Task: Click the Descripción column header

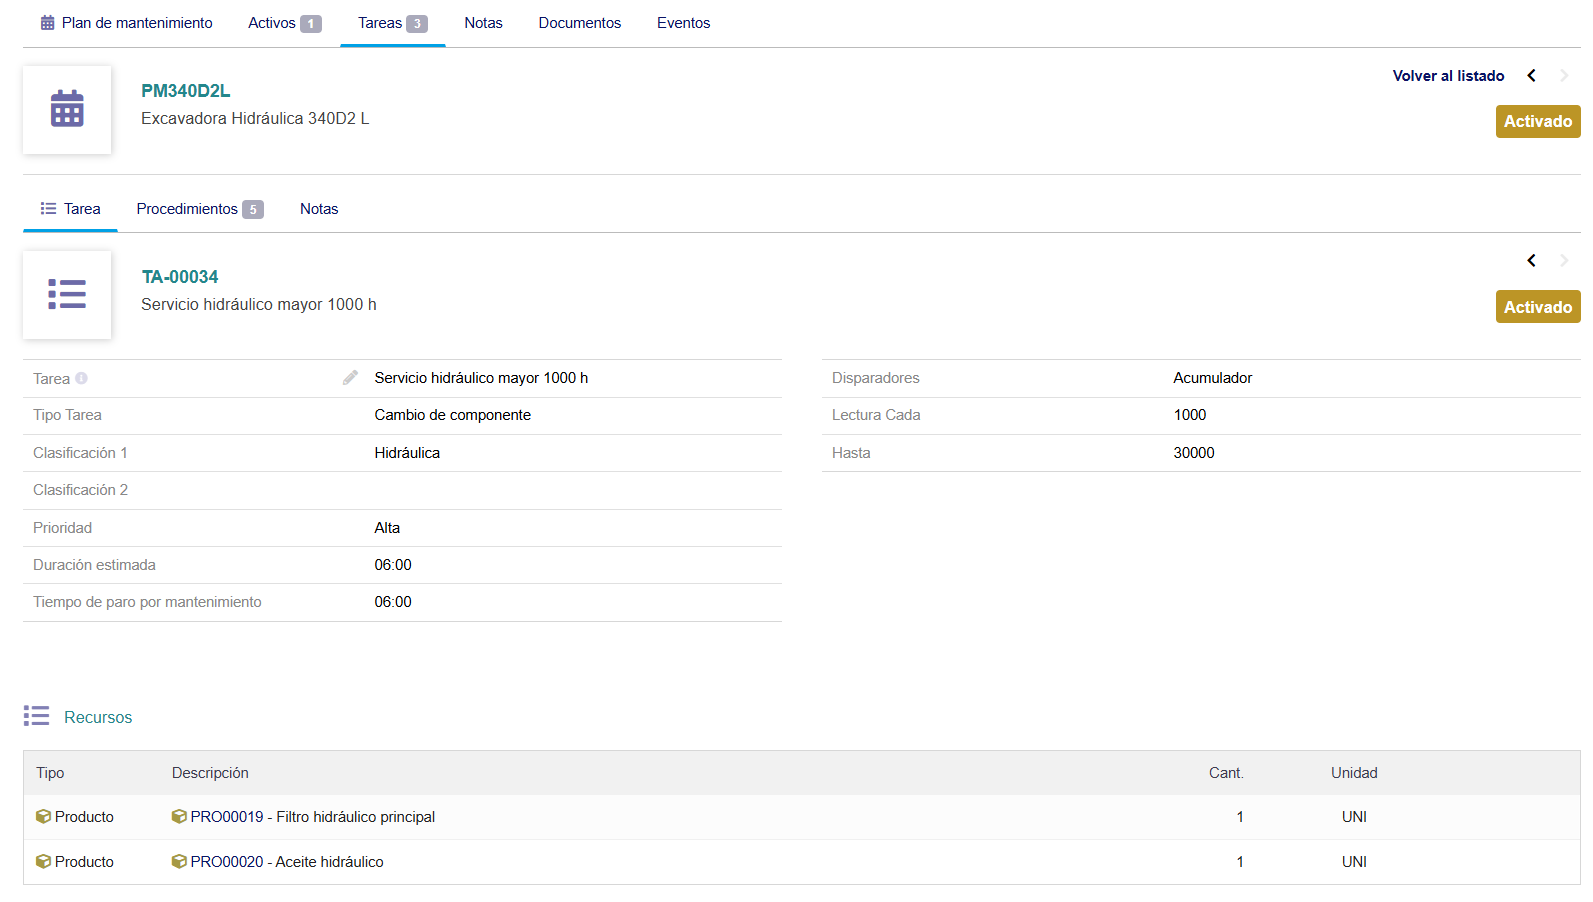Action: (x=210, y=773)
